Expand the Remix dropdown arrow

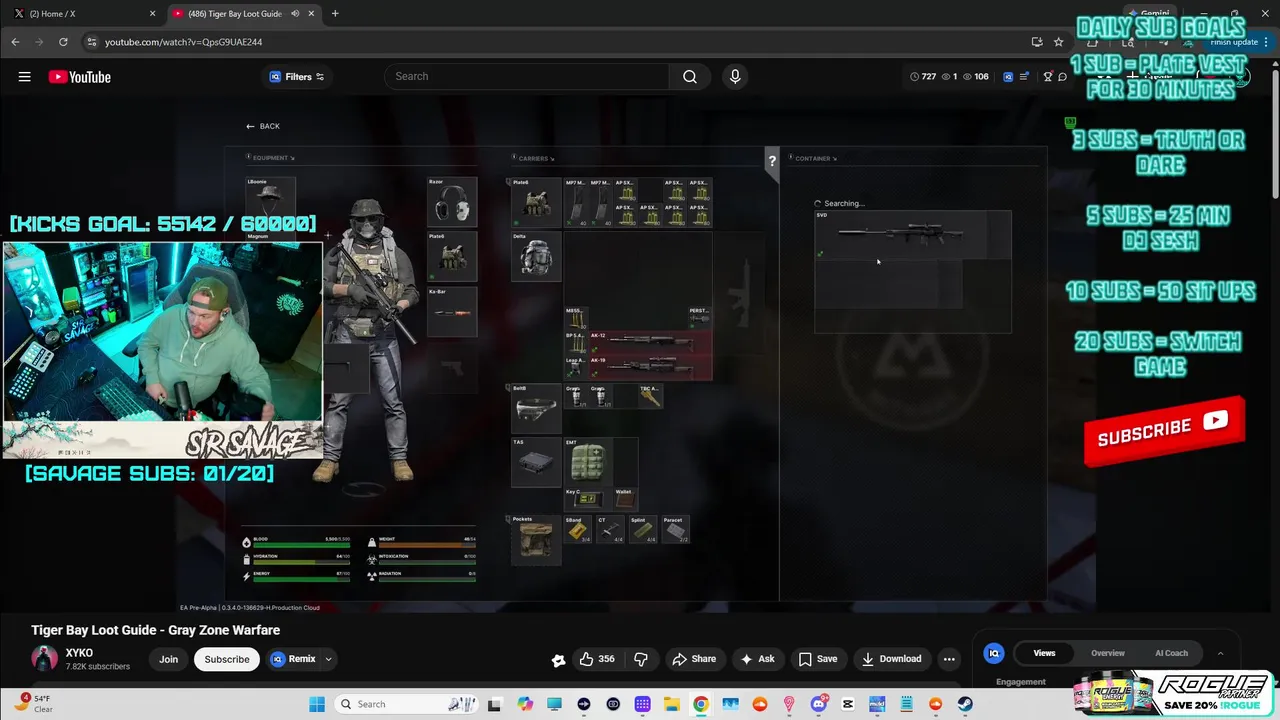point(328,659)
